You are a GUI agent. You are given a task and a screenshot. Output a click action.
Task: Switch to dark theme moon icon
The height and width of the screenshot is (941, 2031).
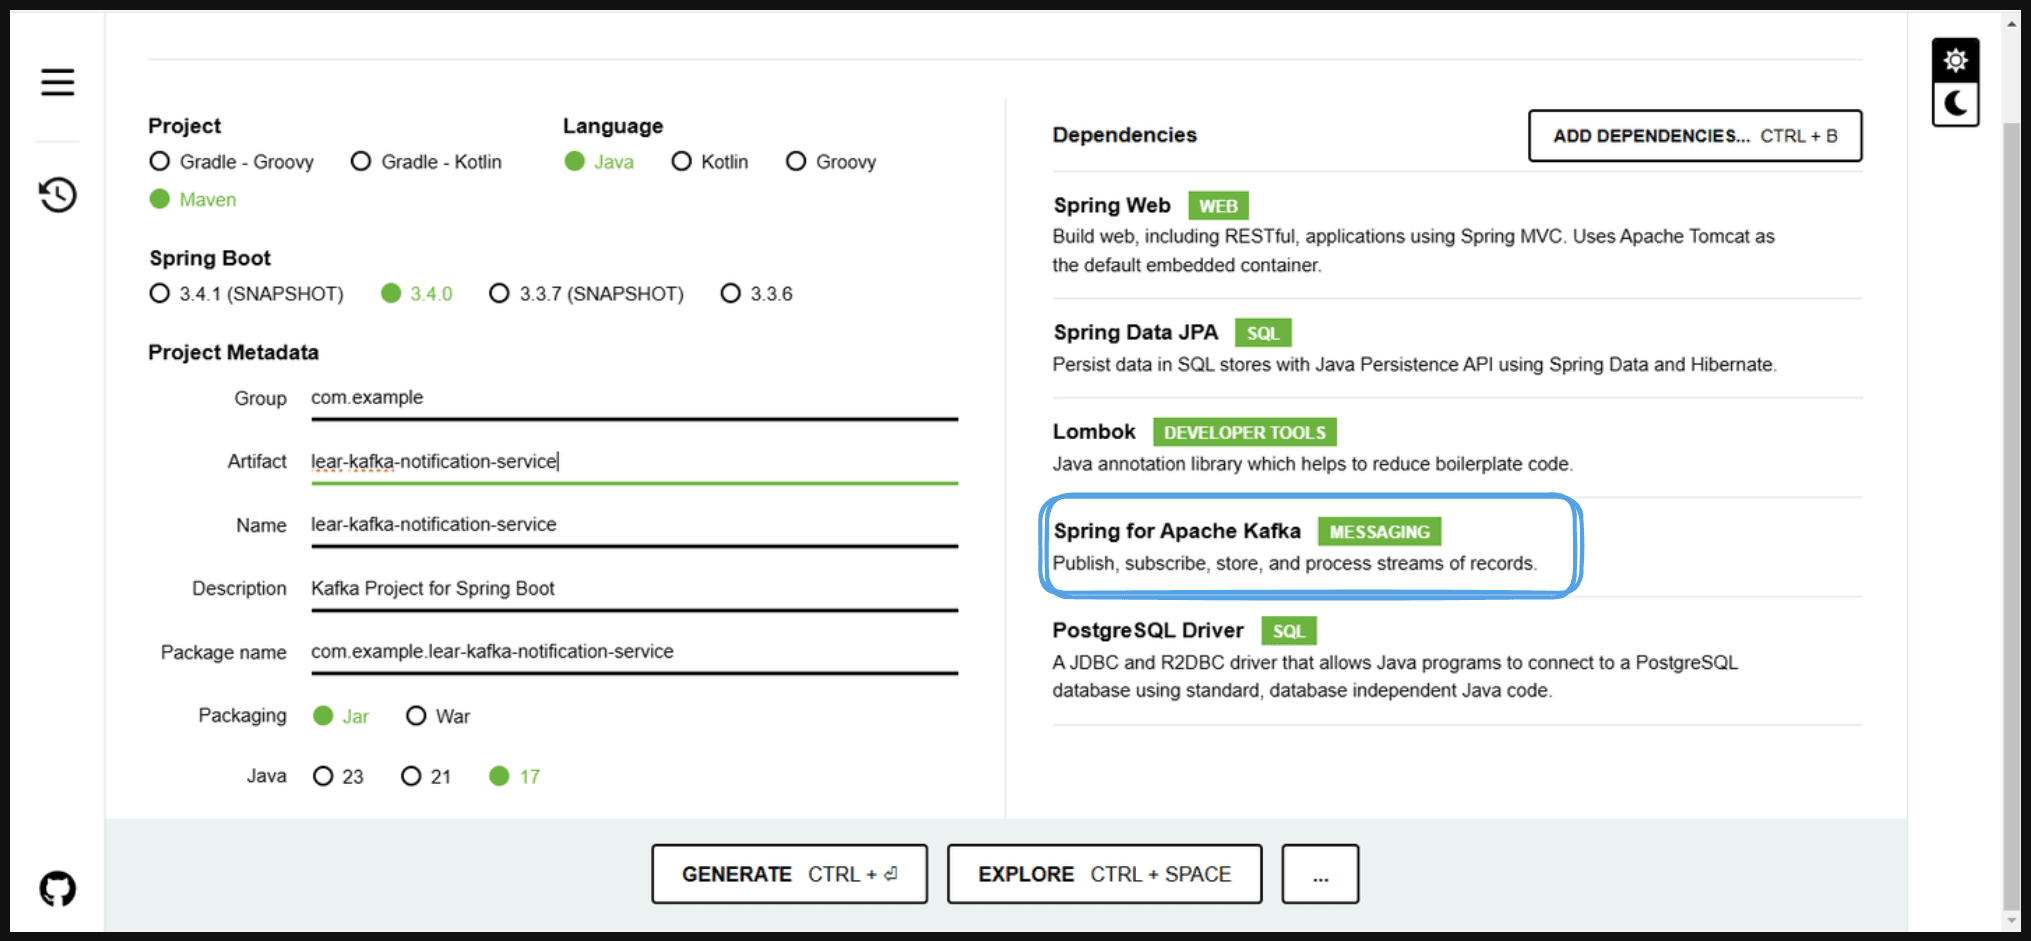1955,104
